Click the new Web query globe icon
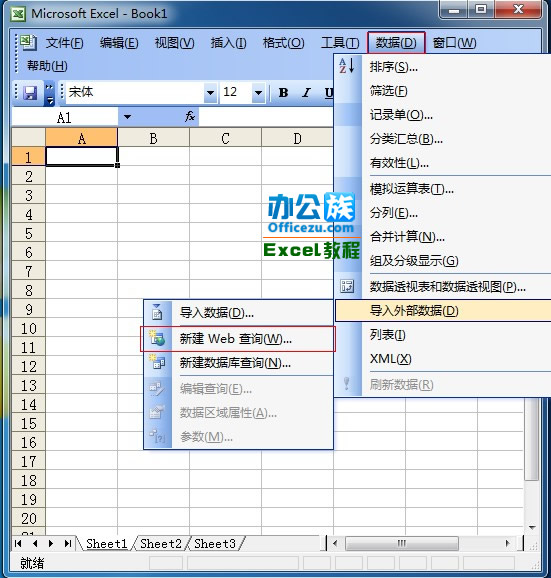 (x=157, y=338)
